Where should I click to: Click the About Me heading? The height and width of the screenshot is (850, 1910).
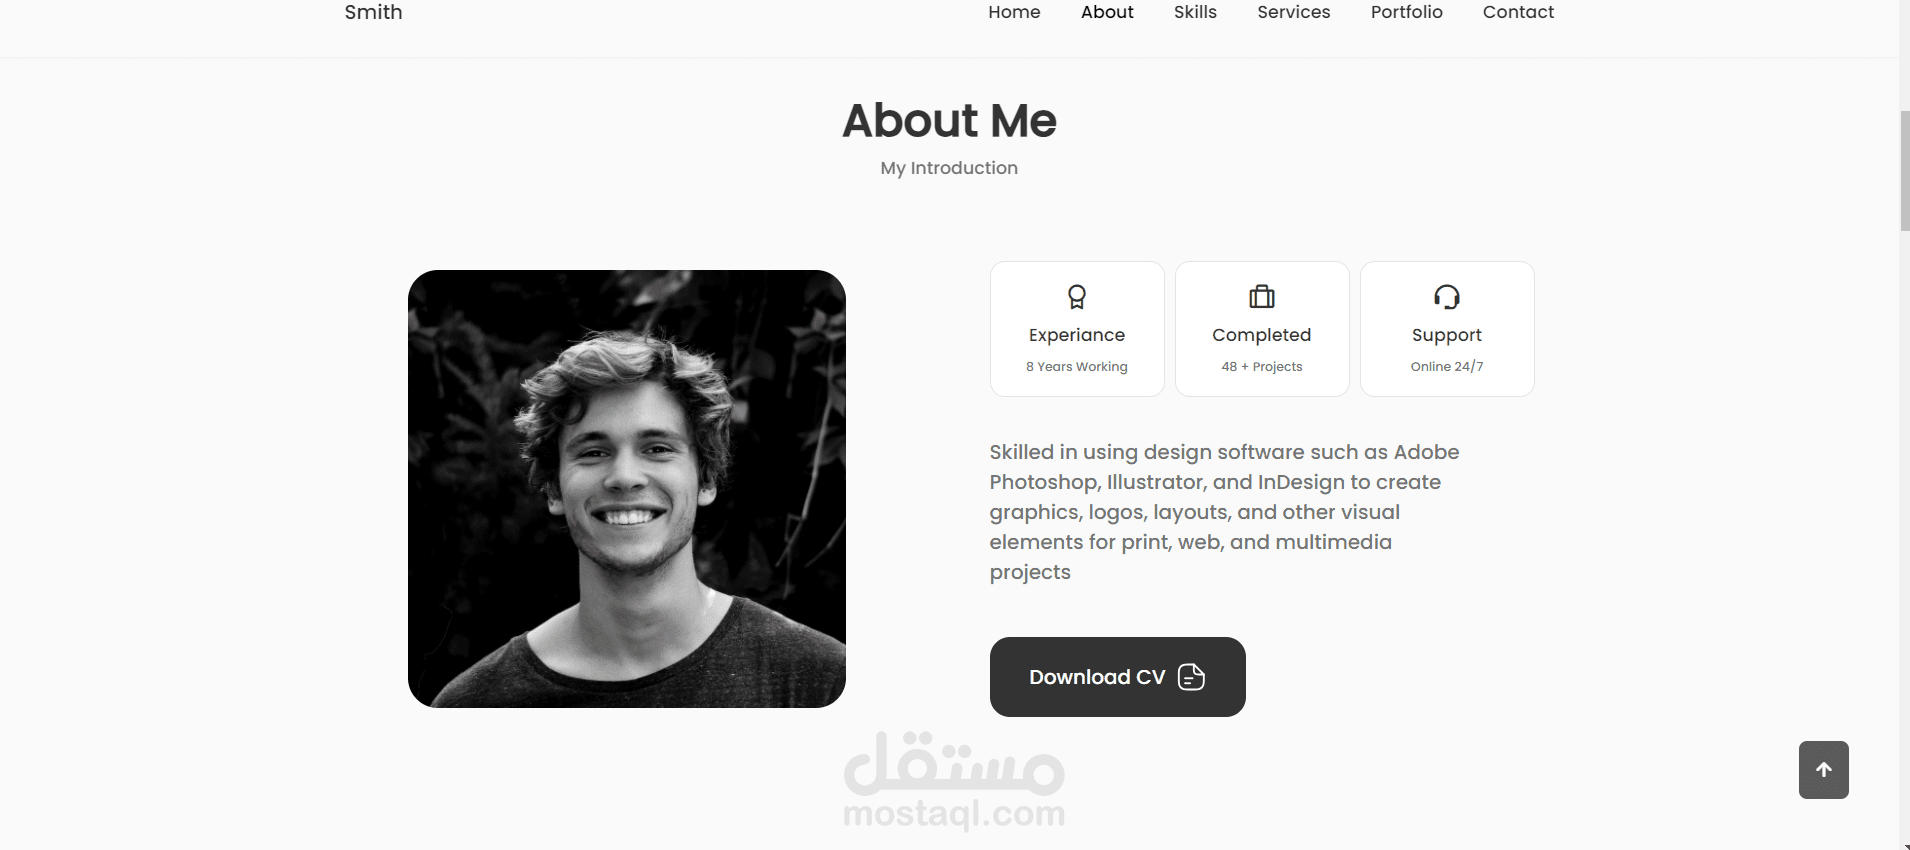click(x=949, y=121)
